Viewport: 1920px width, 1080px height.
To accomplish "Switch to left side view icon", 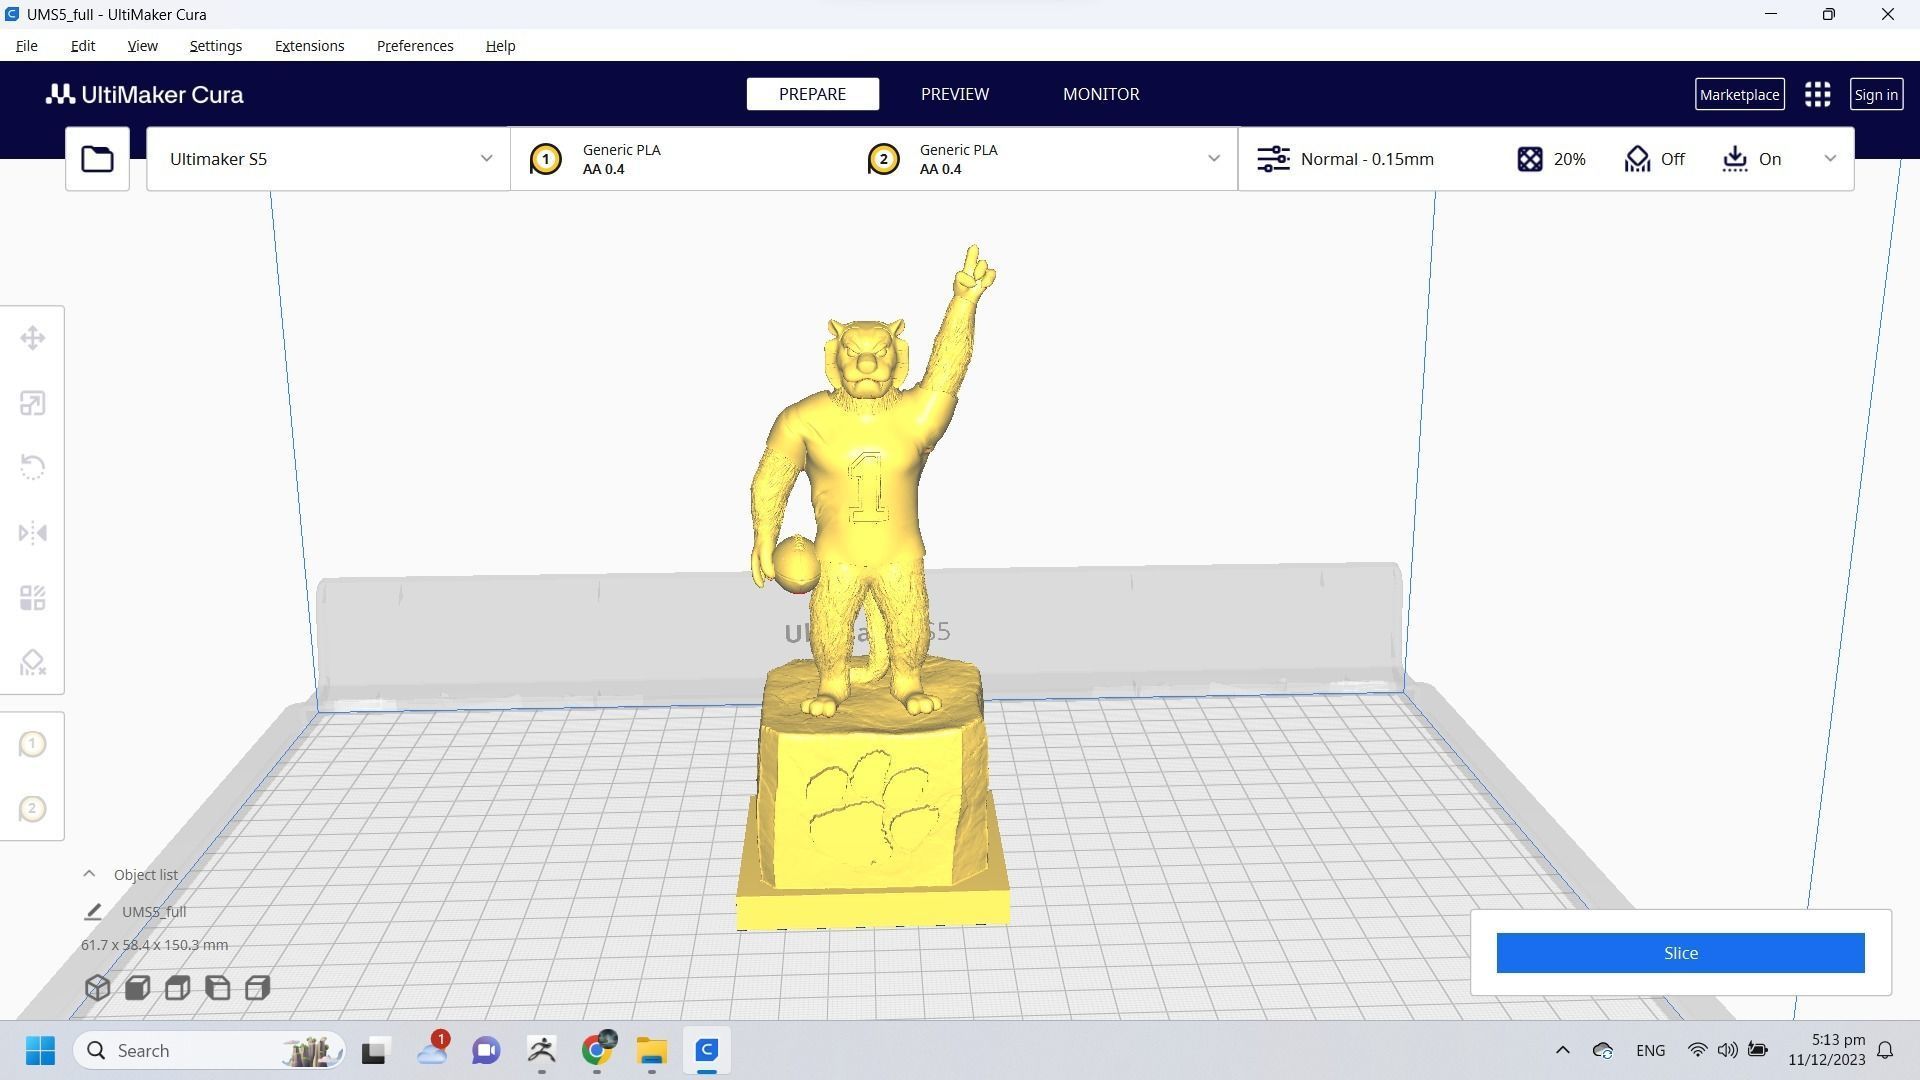I will [x=217, y=988].
